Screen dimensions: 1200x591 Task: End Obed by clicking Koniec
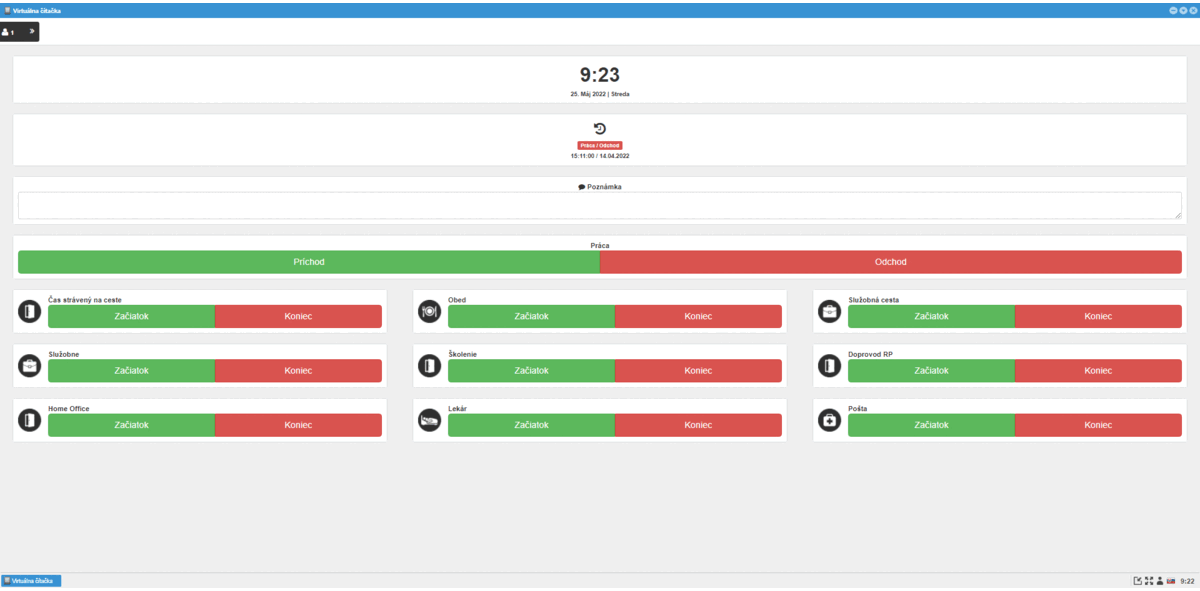[698, 316]
